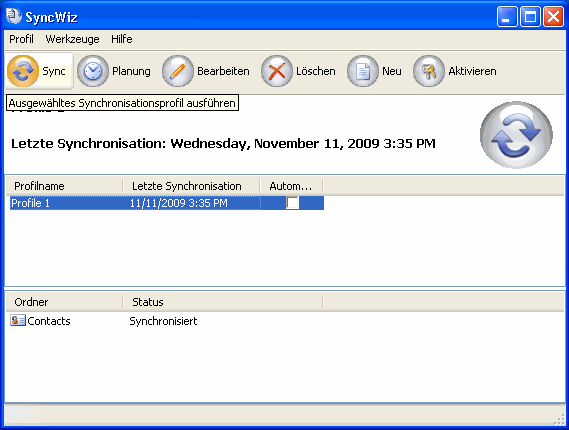The image size is (569, 430).
Task: Click the Ordner column header
Action: [64, 302]
